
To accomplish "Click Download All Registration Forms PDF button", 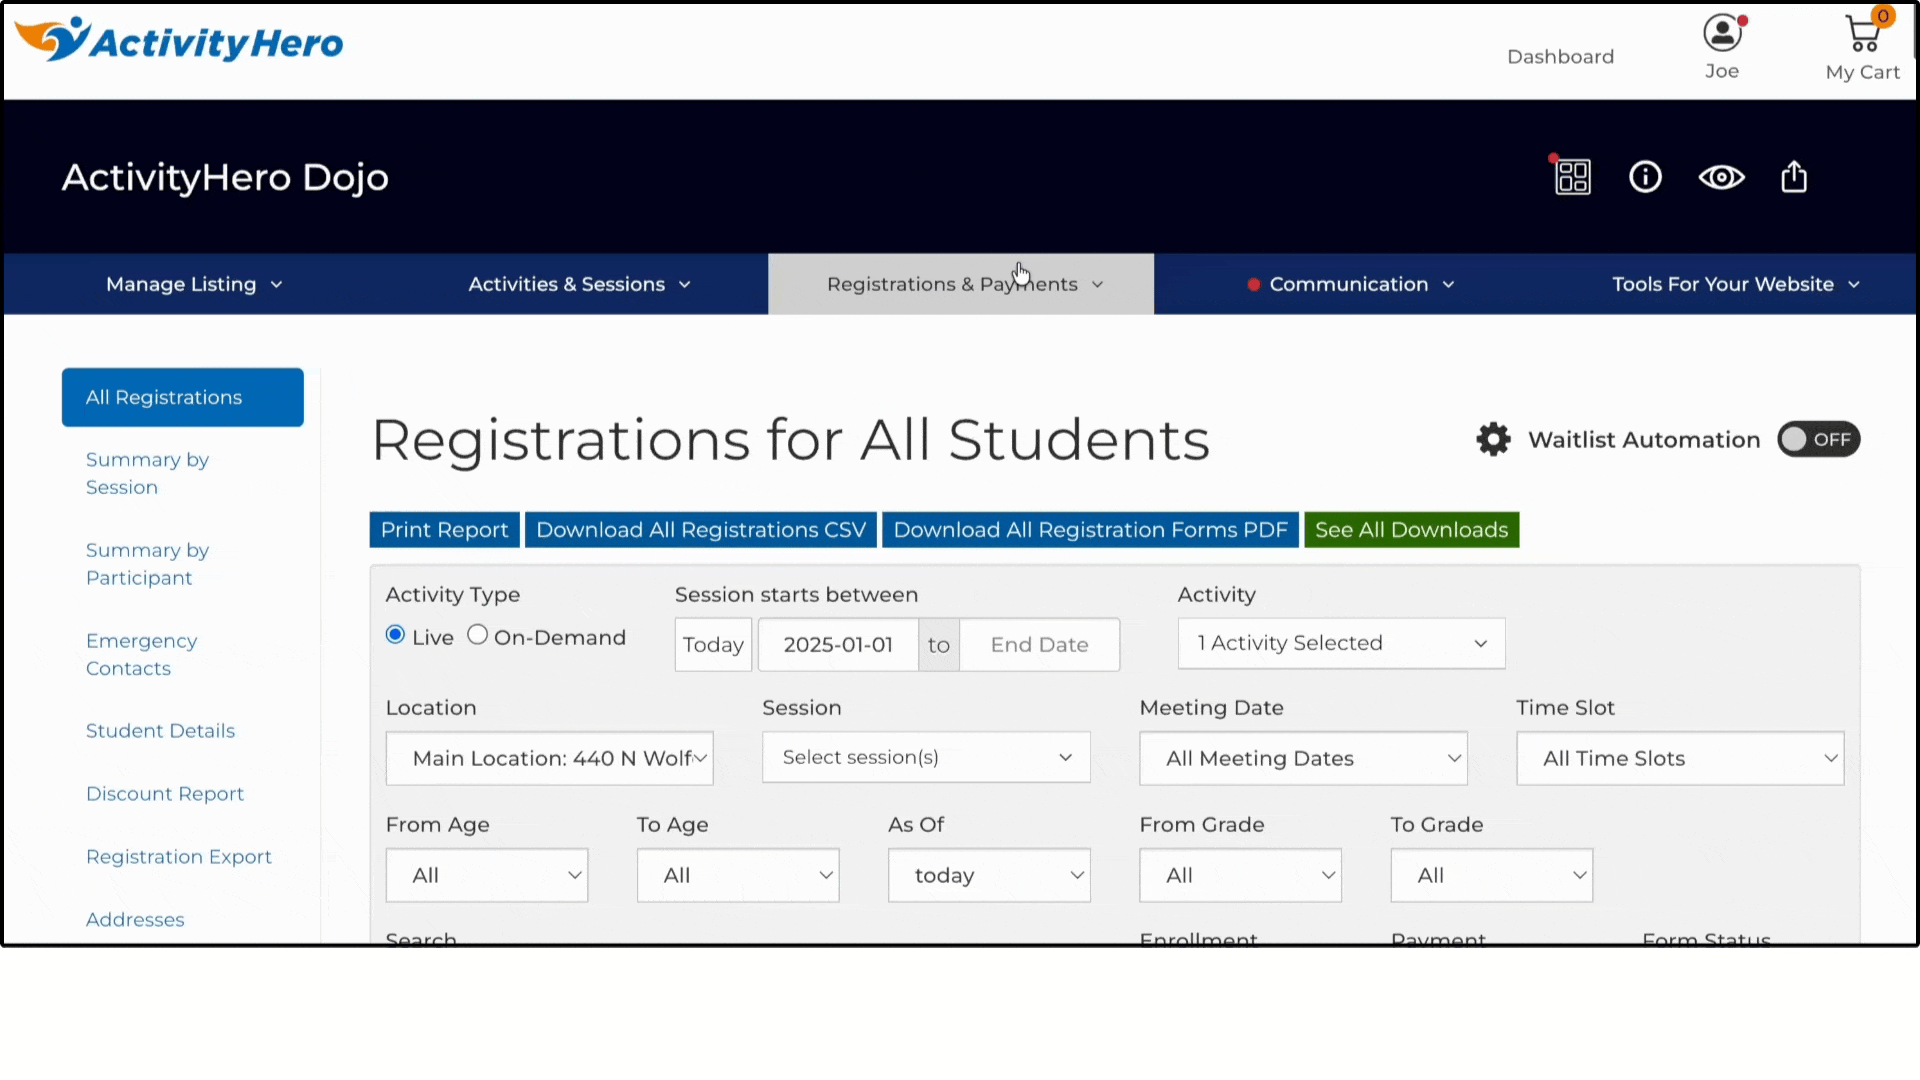I will tap(1090, 530).
